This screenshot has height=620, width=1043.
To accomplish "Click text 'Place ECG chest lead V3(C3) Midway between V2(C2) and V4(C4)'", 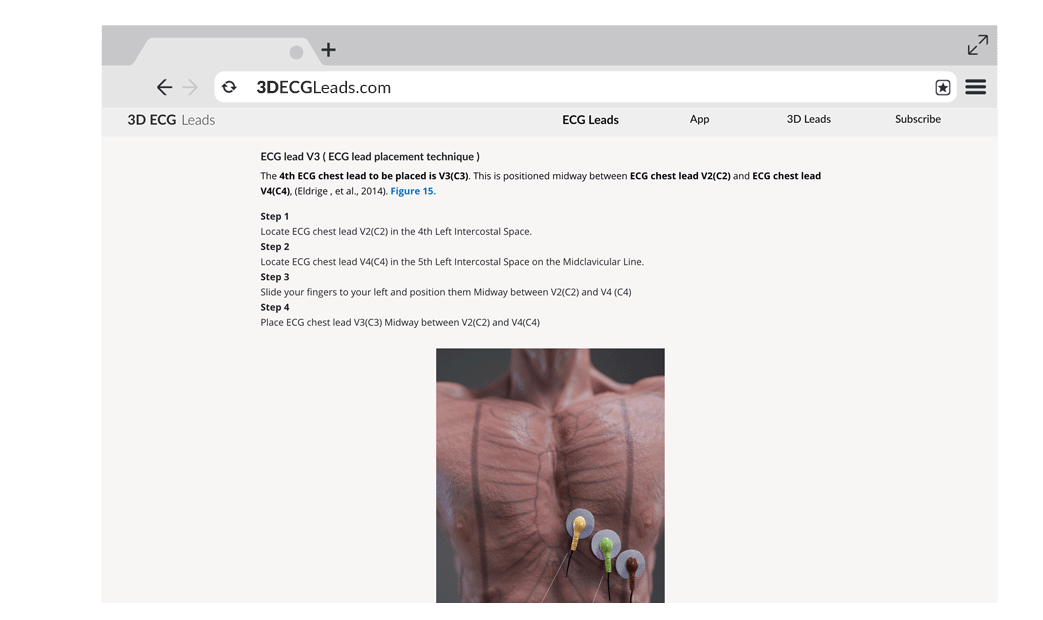I will tap(400, 323).
